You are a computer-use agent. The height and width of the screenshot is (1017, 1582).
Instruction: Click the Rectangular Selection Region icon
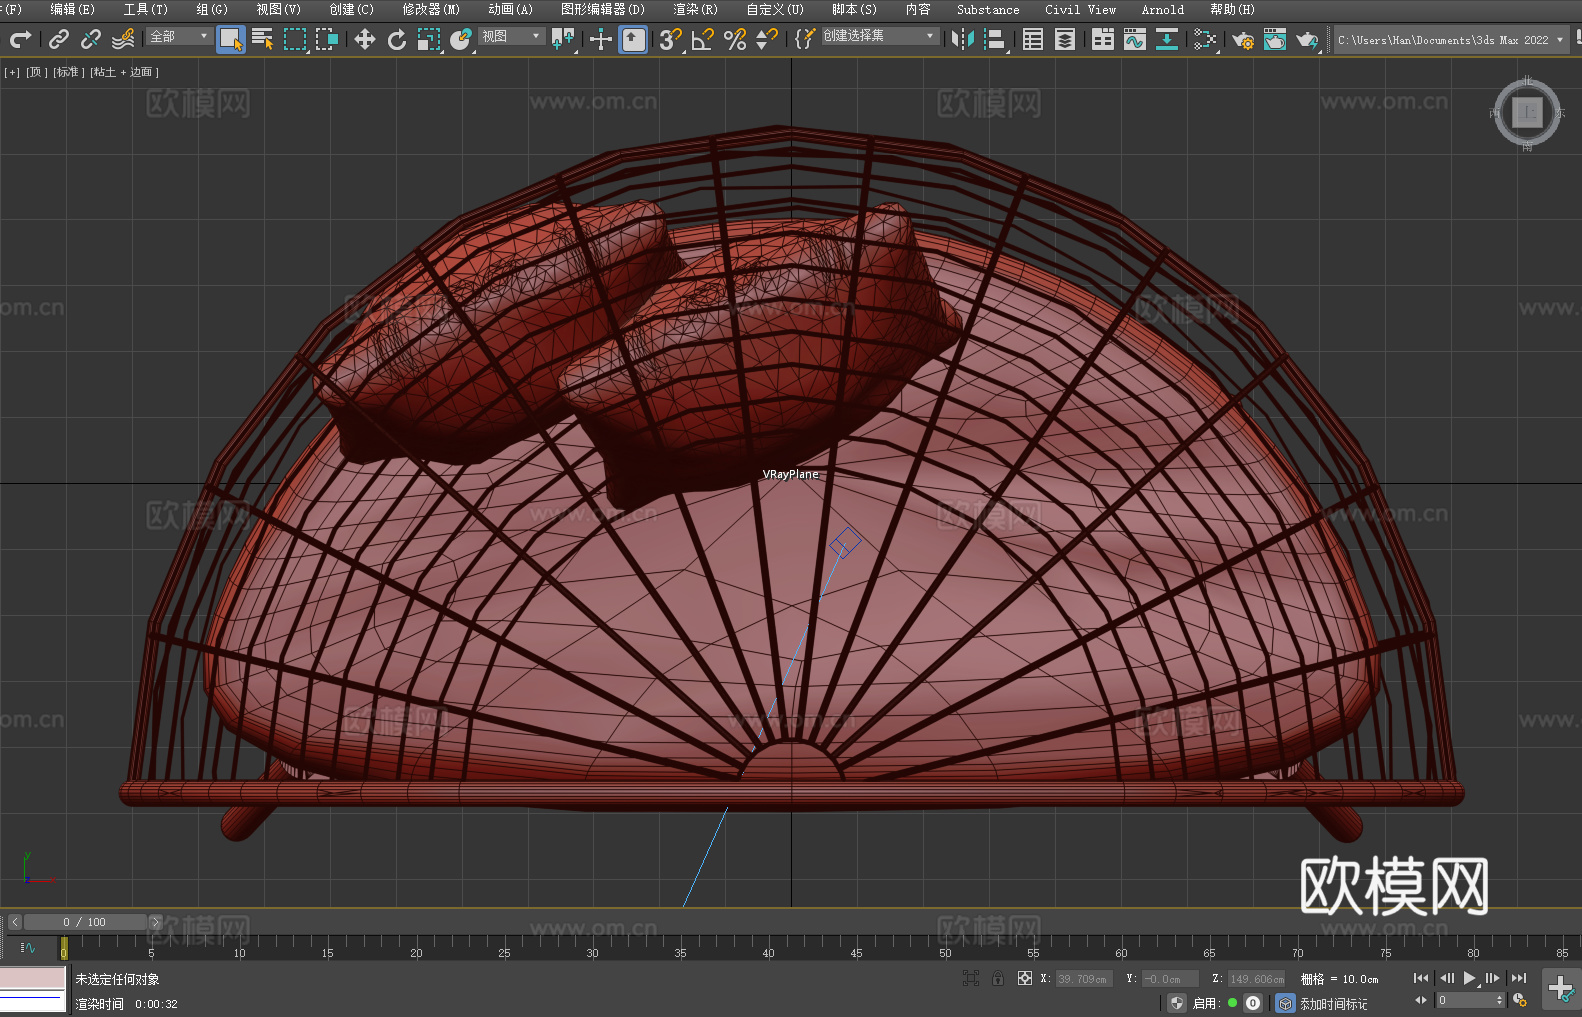pos(295,39)
